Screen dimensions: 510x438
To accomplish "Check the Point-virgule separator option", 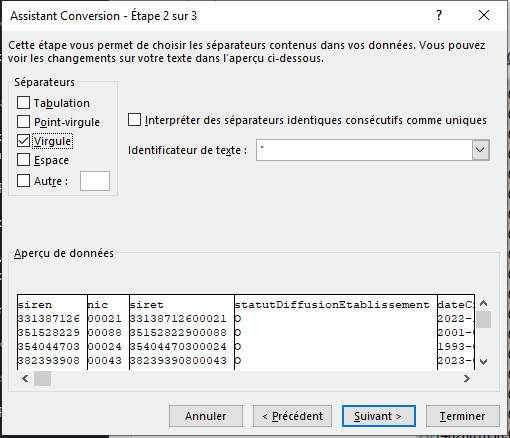I will pyautogui.click(x=23, y=122).
